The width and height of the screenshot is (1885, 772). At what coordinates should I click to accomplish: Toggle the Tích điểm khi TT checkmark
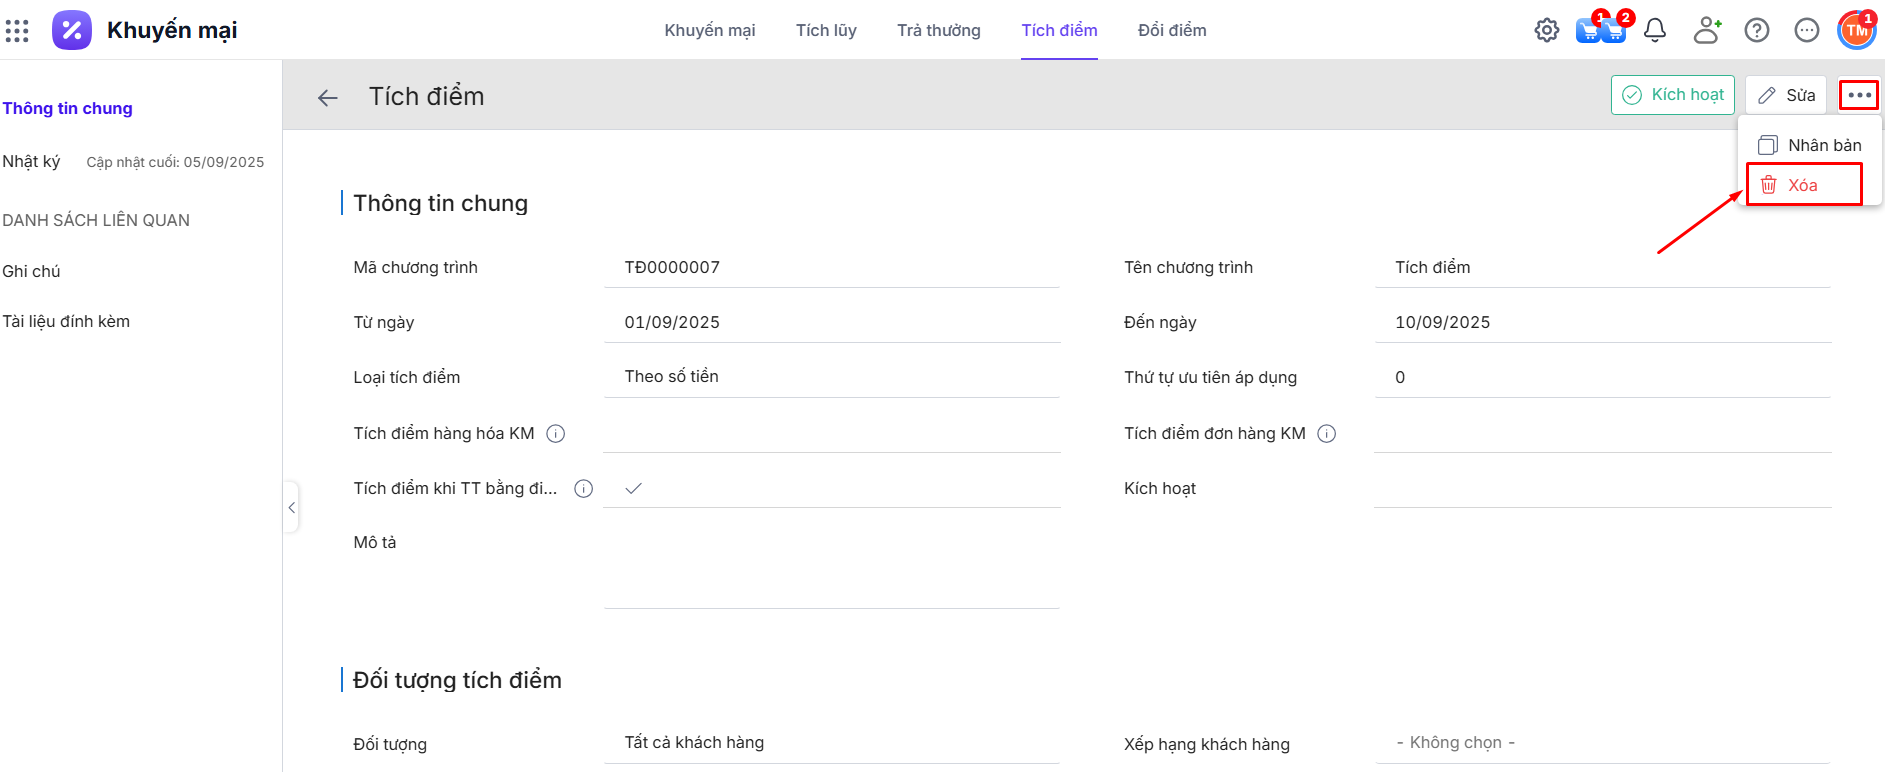pyautogui.click(x=633, y=488)
